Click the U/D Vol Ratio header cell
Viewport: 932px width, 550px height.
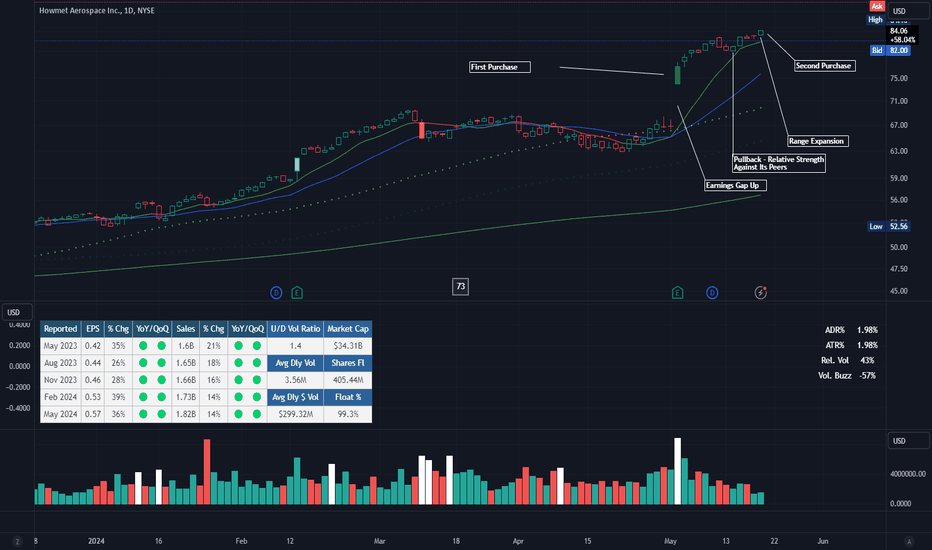click(x=295, y=329)
